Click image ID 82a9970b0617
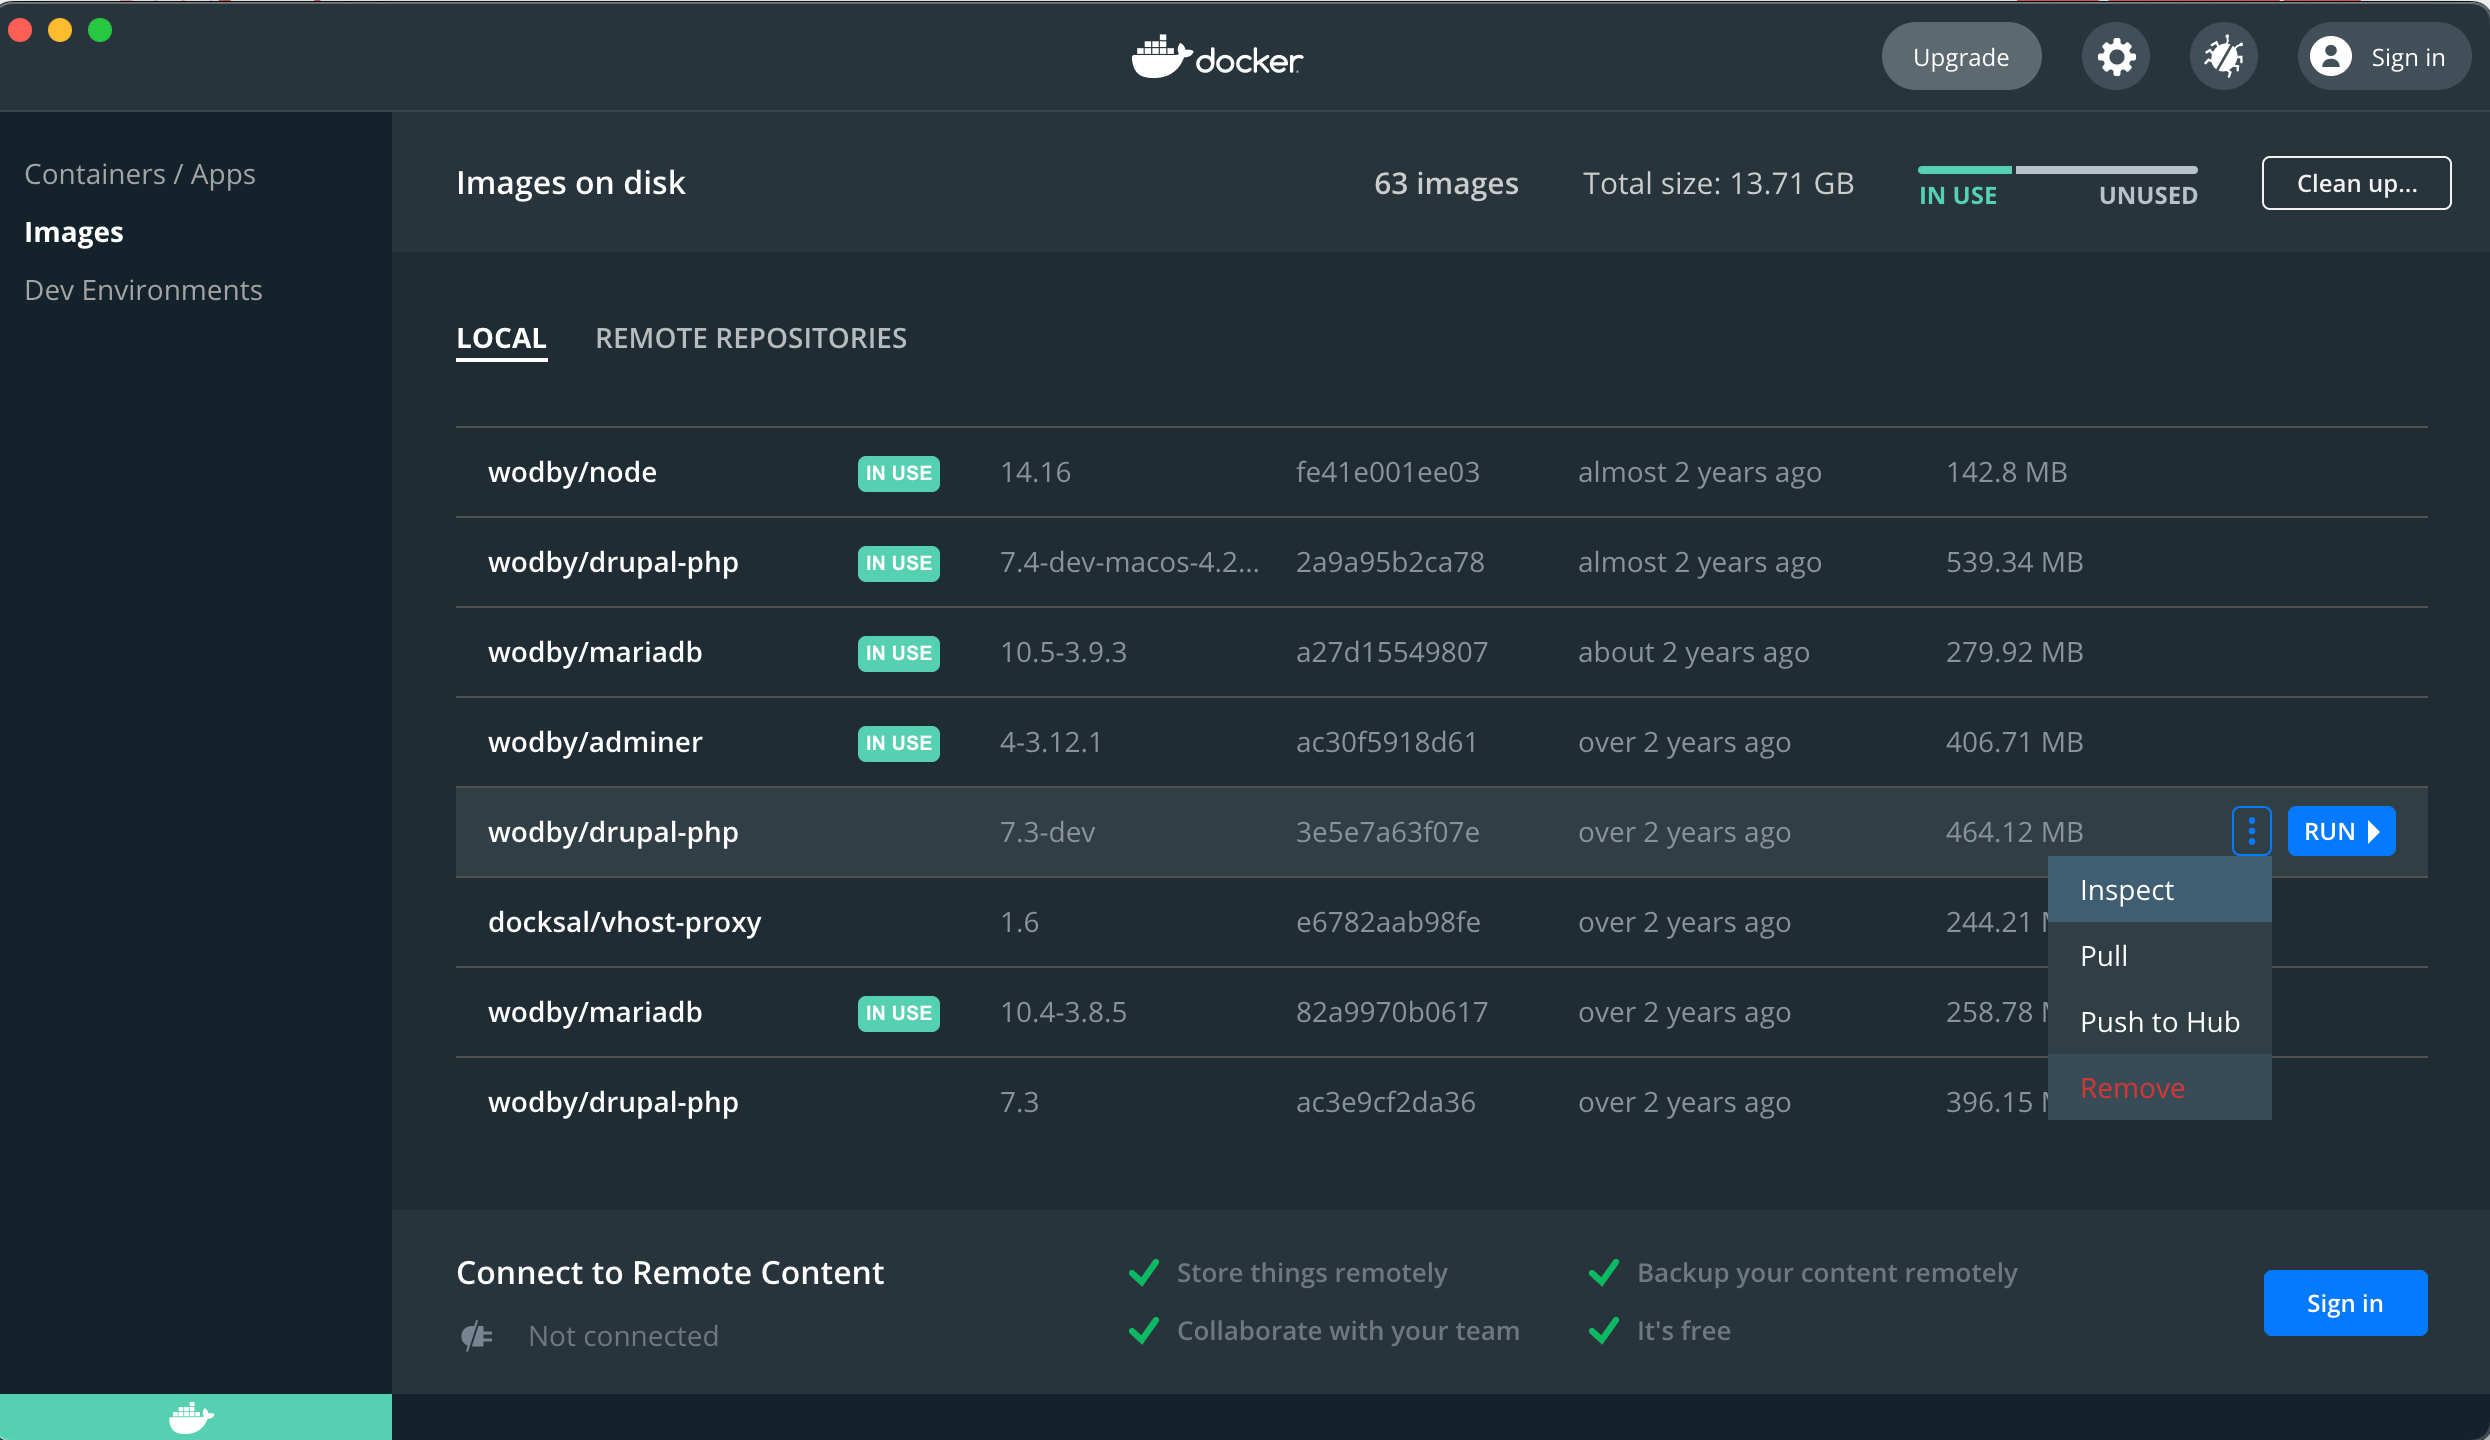The image size is (2490, 1440). [x=1392, y=1012]
